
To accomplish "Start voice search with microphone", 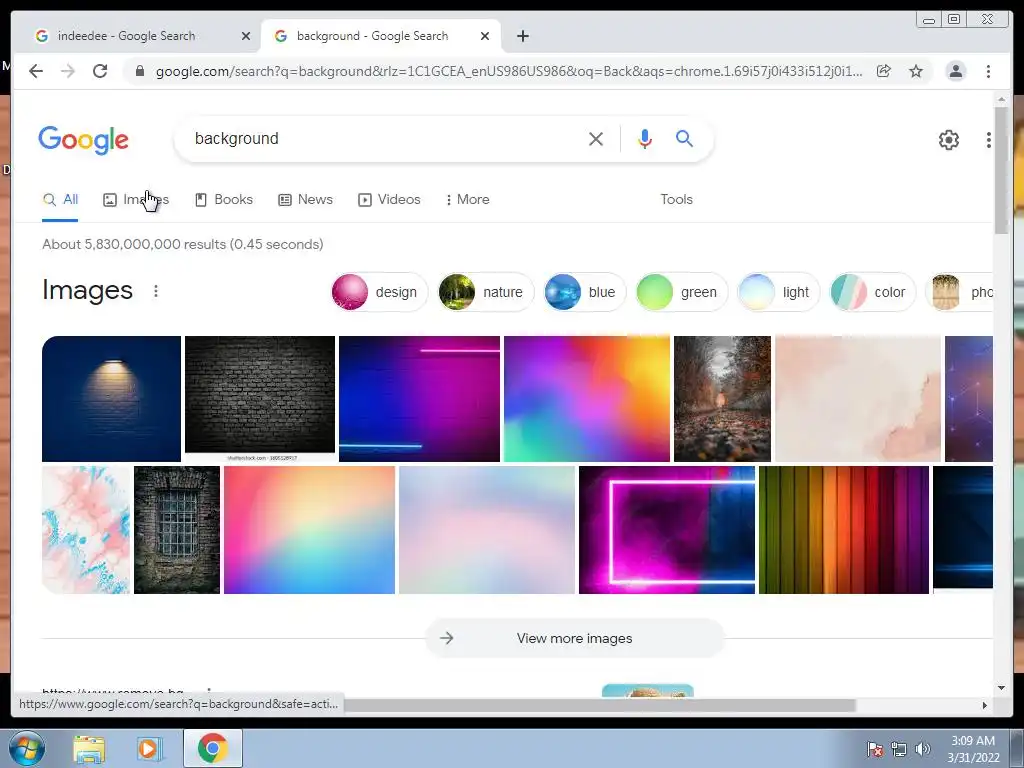I will (x=645, y=139).
